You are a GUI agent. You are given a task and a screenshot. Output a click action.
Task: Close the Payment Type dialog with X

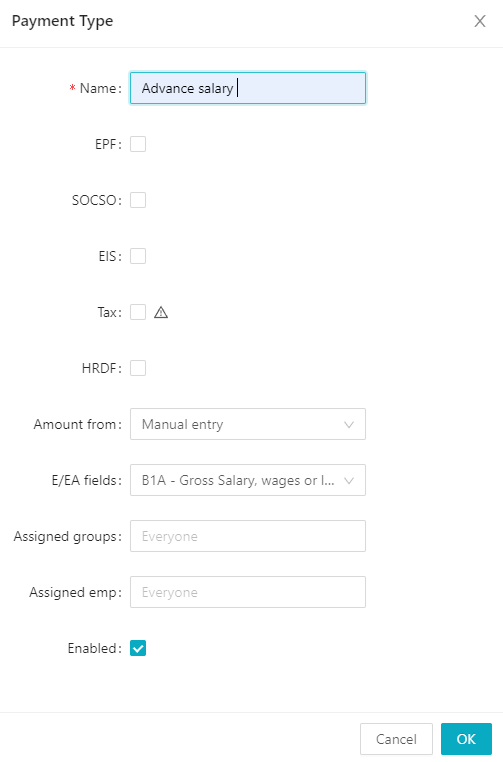pos(480,21)
